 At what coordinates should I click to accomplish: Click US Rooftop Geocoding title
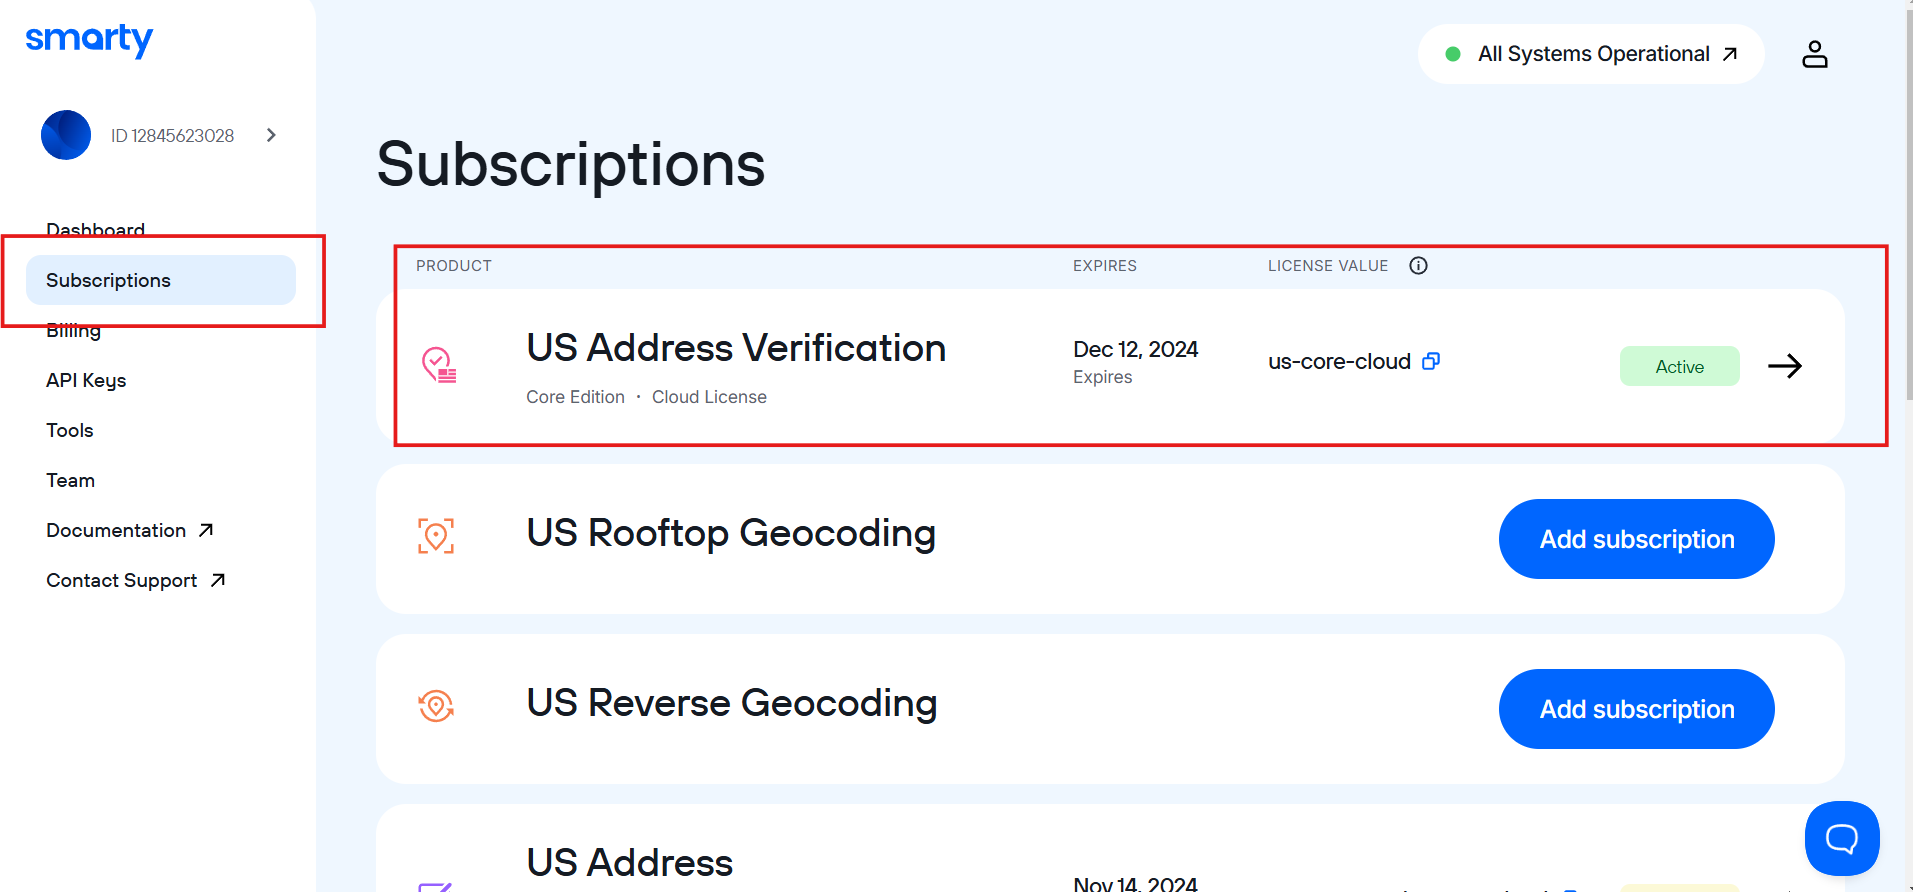[731, 533]
